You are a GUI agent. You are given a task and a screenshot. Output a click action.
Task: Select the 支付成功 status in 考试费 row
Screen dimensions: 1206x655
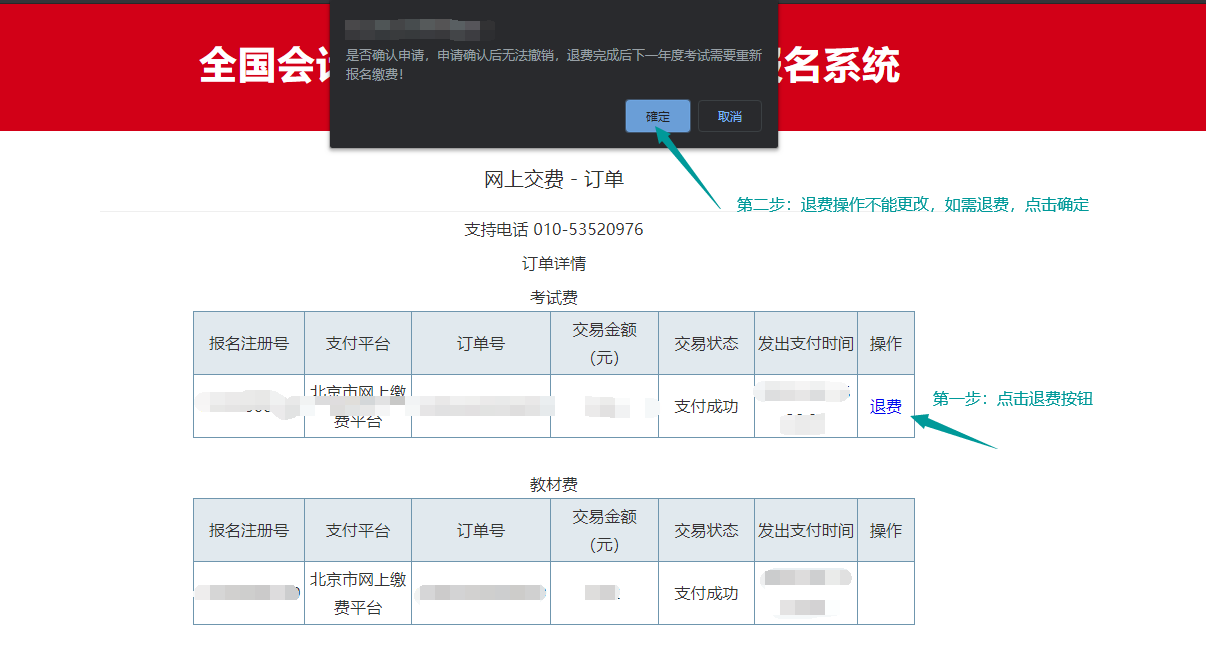[706, 406]
